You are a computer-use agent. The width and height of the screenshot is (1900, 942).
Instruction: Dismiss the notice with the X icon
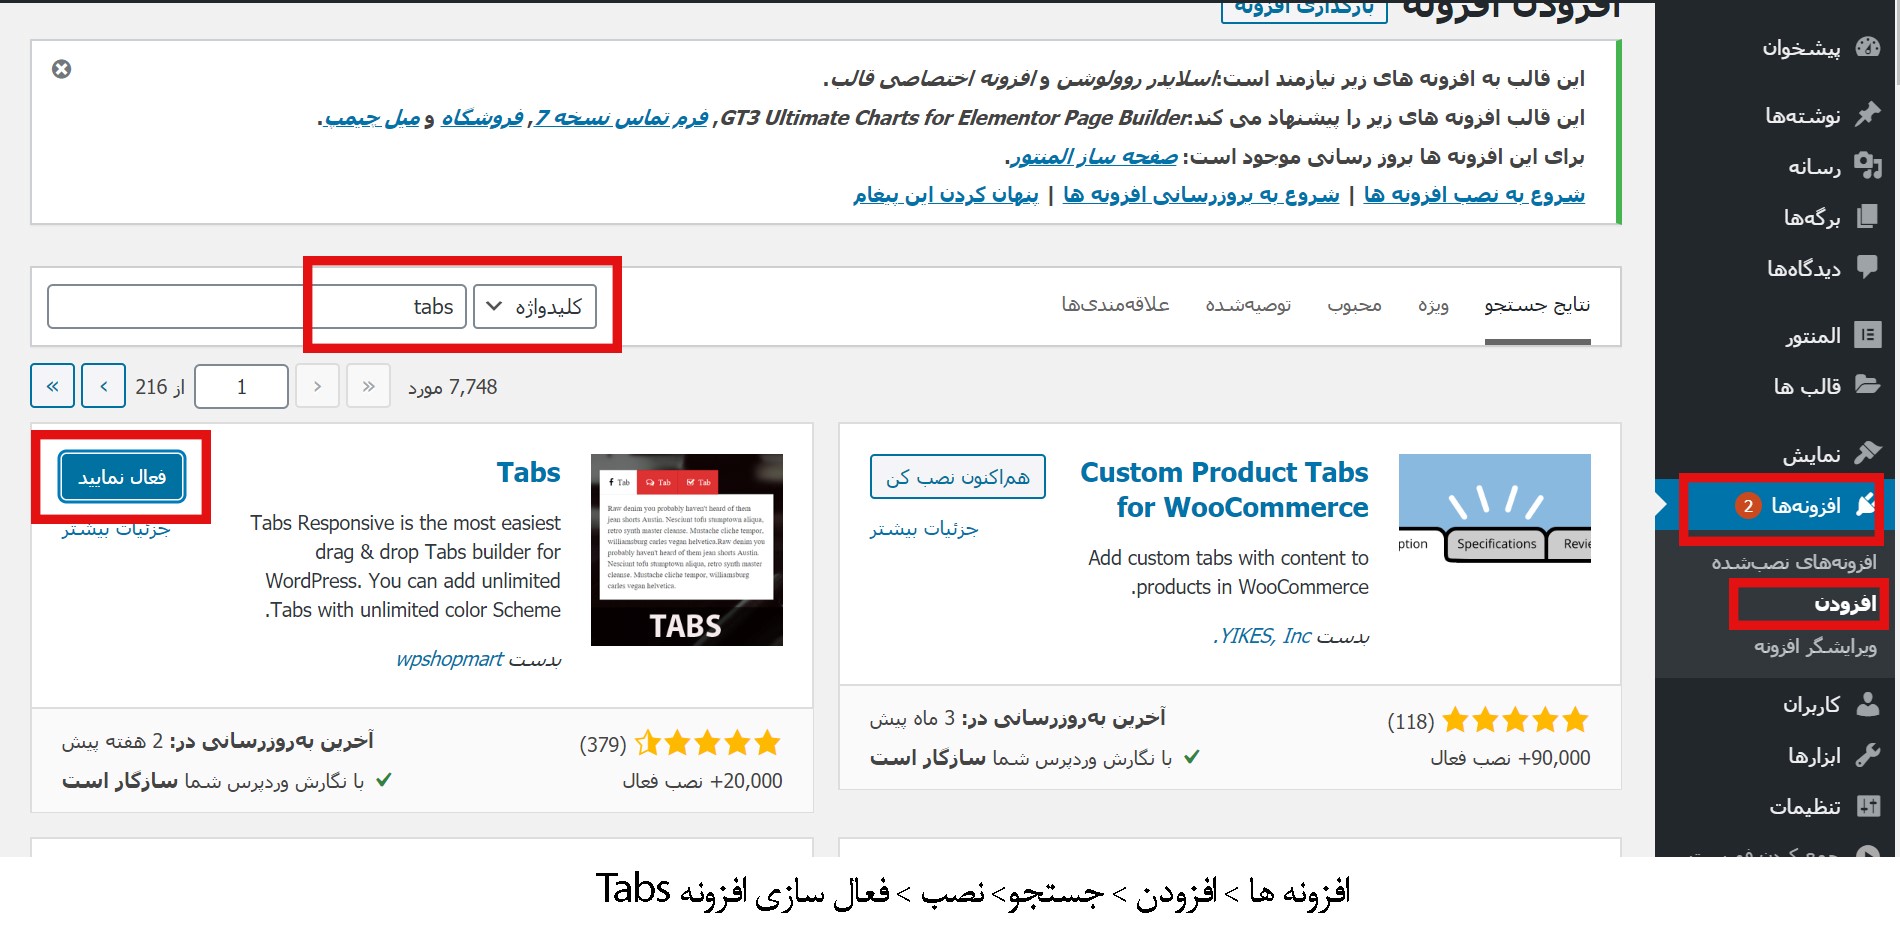61,69
